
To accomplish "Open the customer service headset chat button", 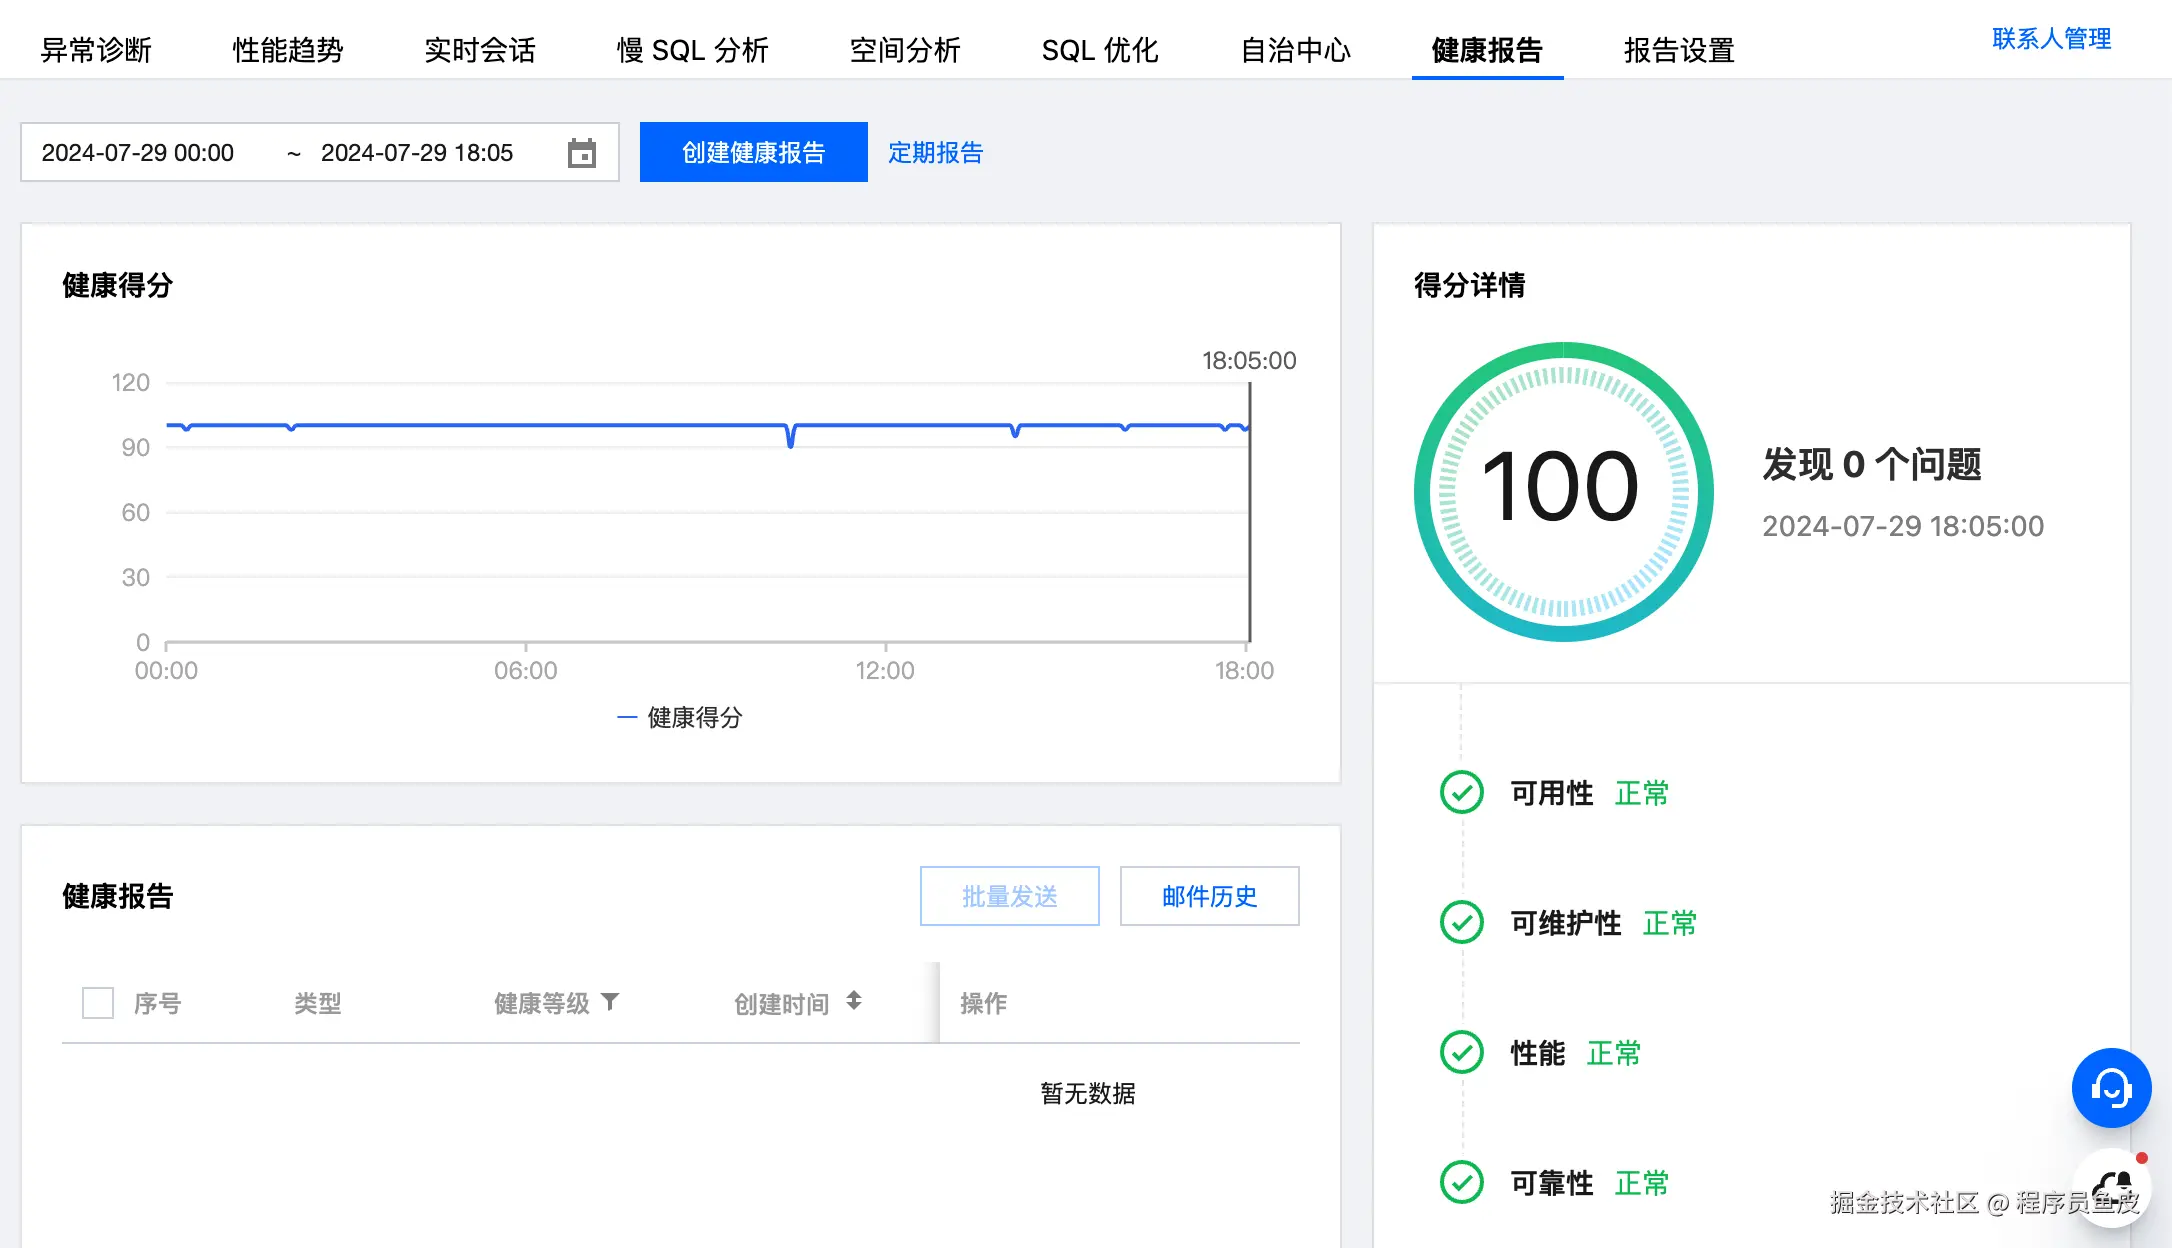I will (x=2110, y=1088).
